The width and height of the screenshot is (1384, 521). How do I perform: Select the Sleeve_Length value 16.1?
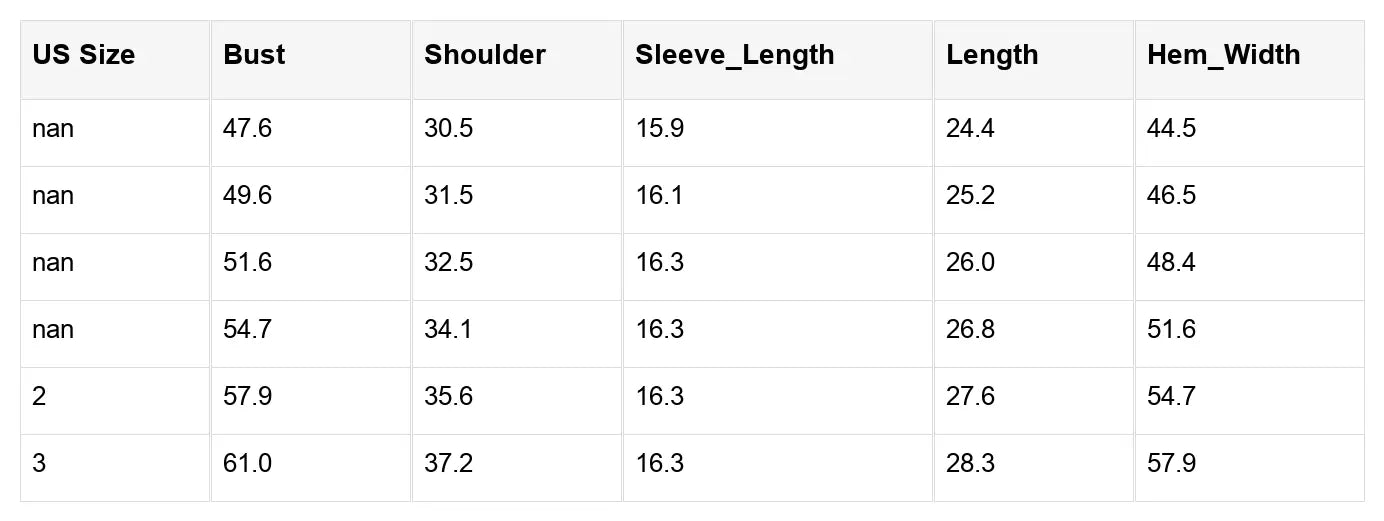(659, 196)
